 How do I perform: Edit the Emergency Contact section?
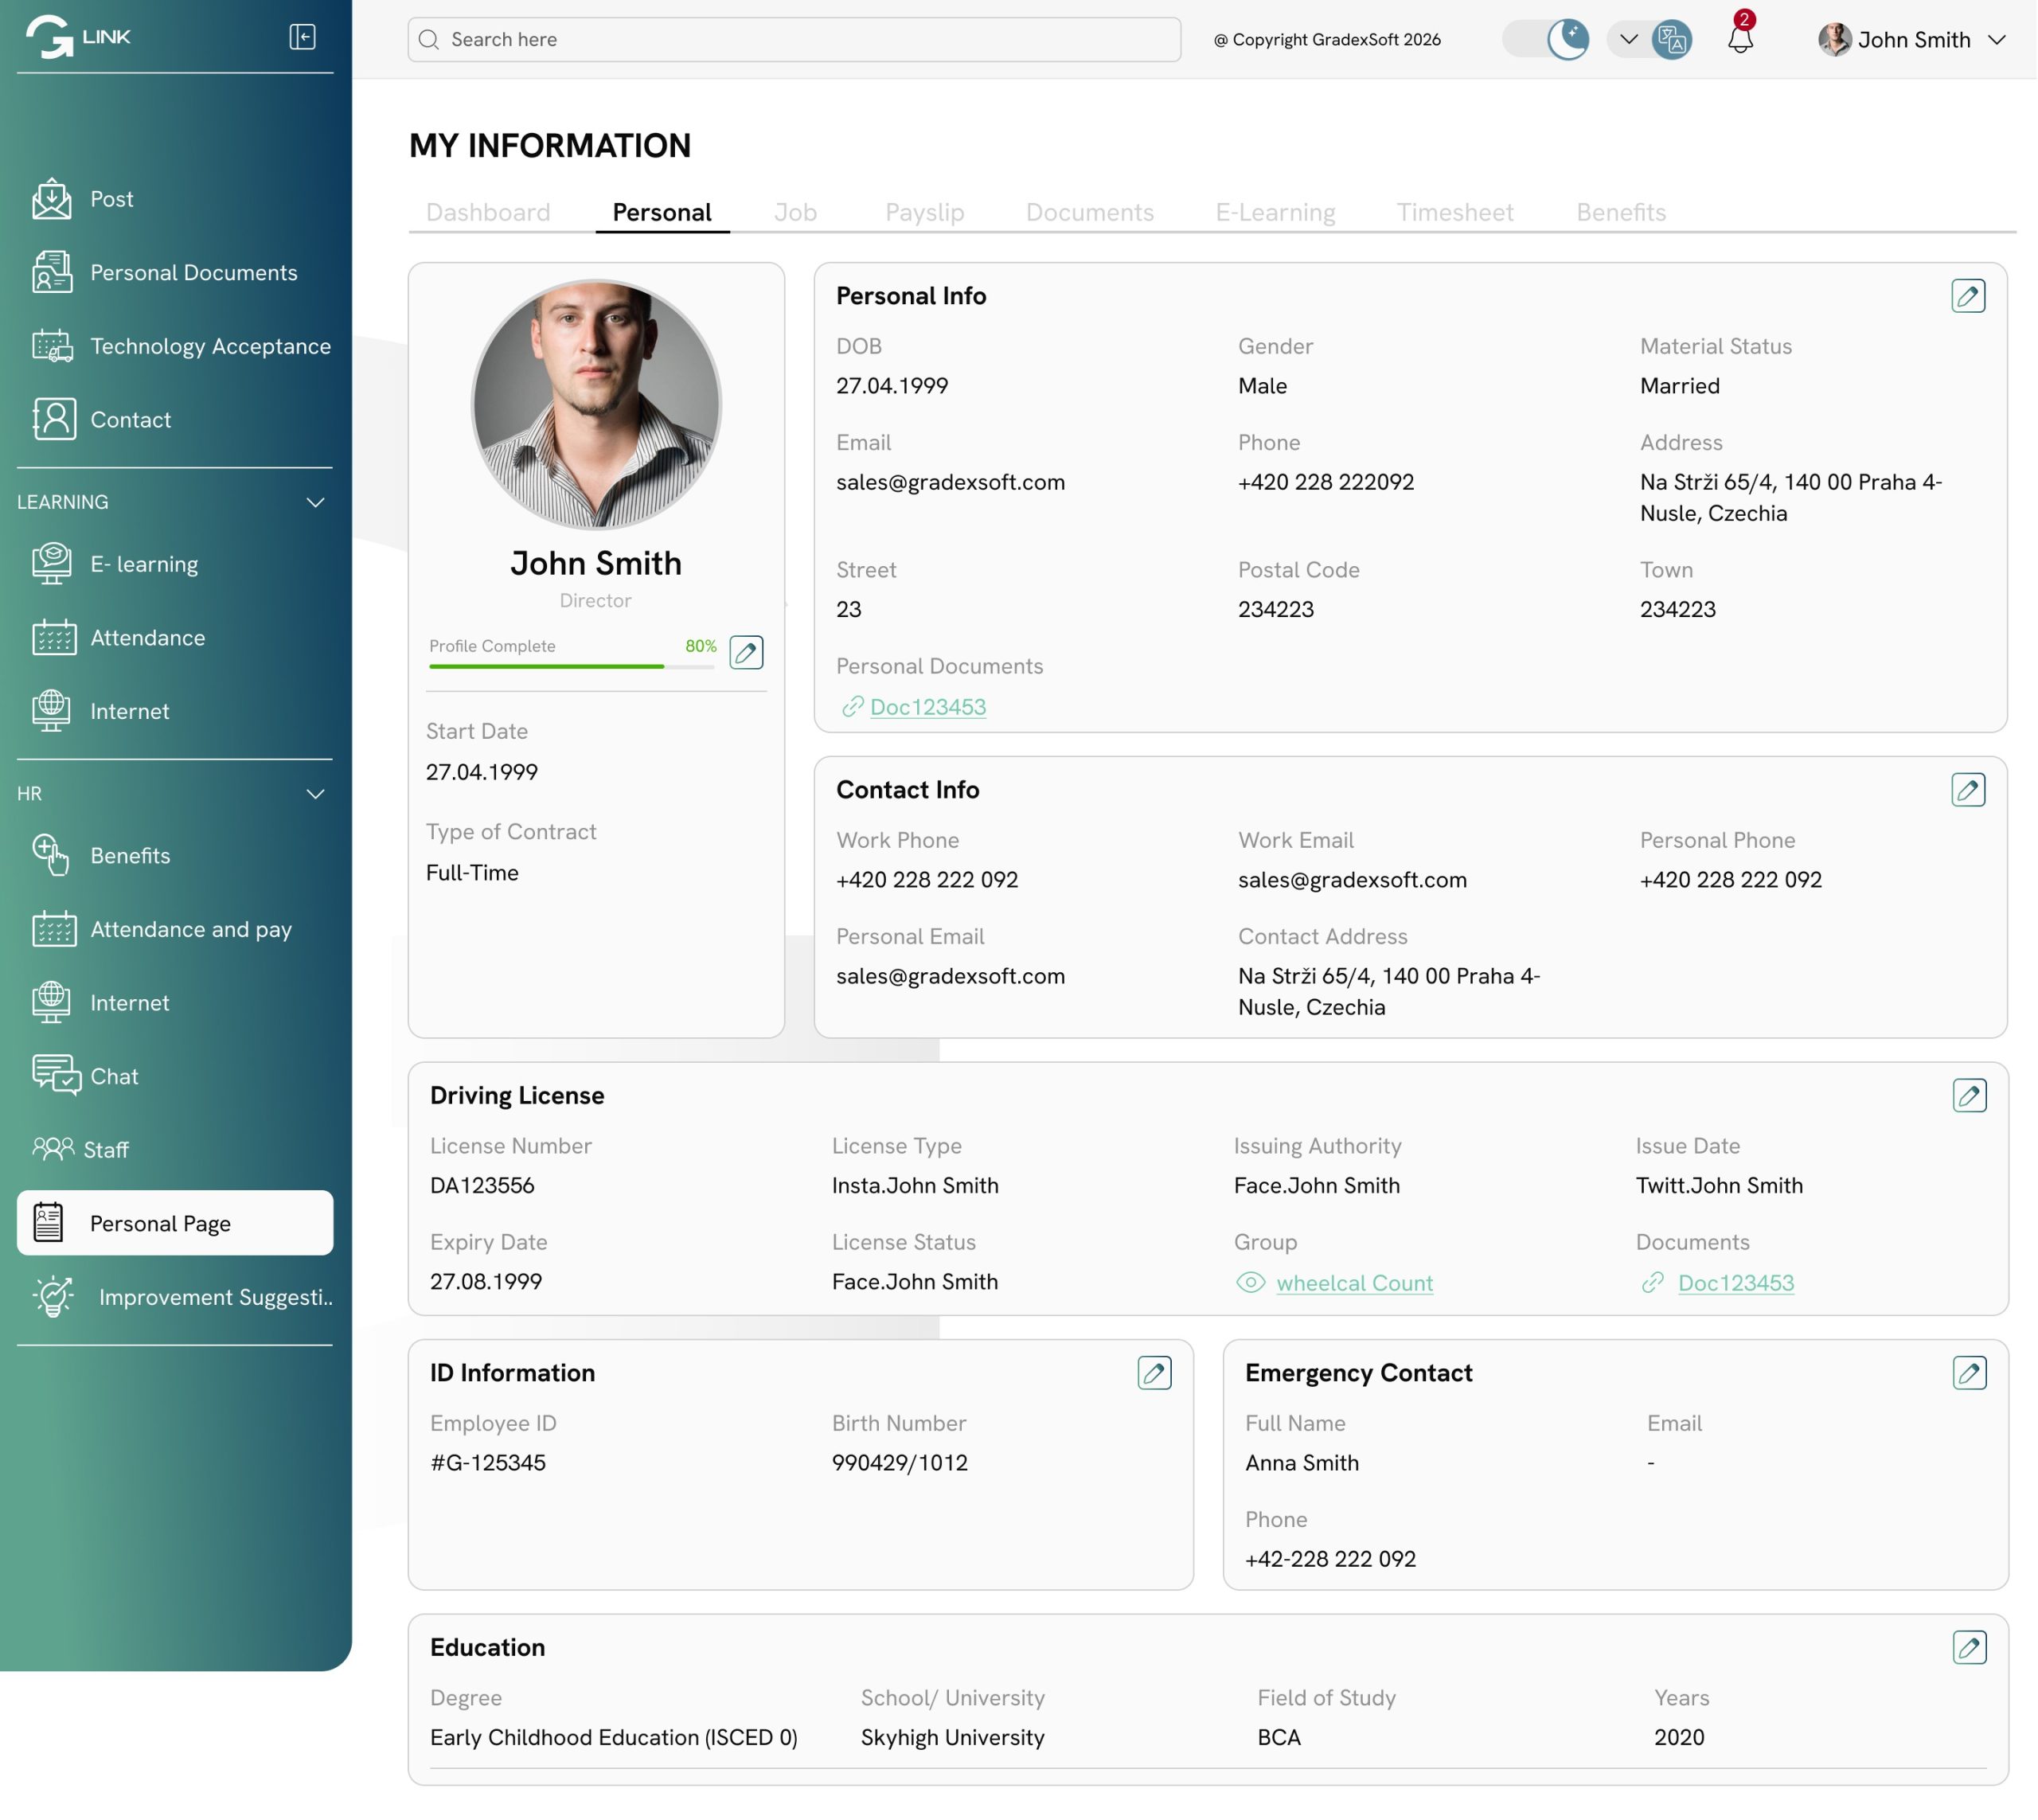pyautogui.click(x=1968, y=1373)
